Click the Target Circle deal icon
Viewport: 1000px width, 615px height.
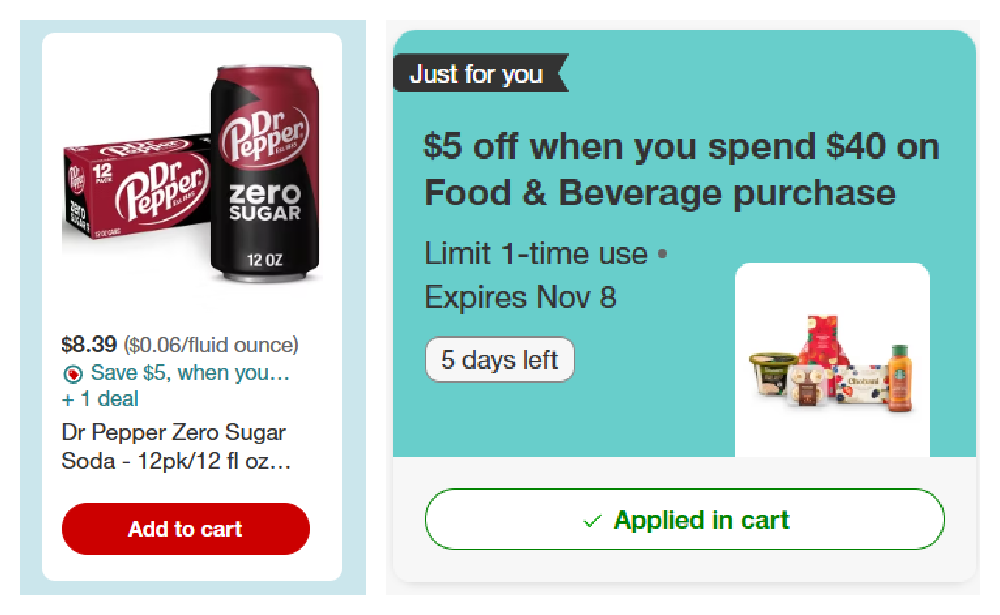coord(71,374)
